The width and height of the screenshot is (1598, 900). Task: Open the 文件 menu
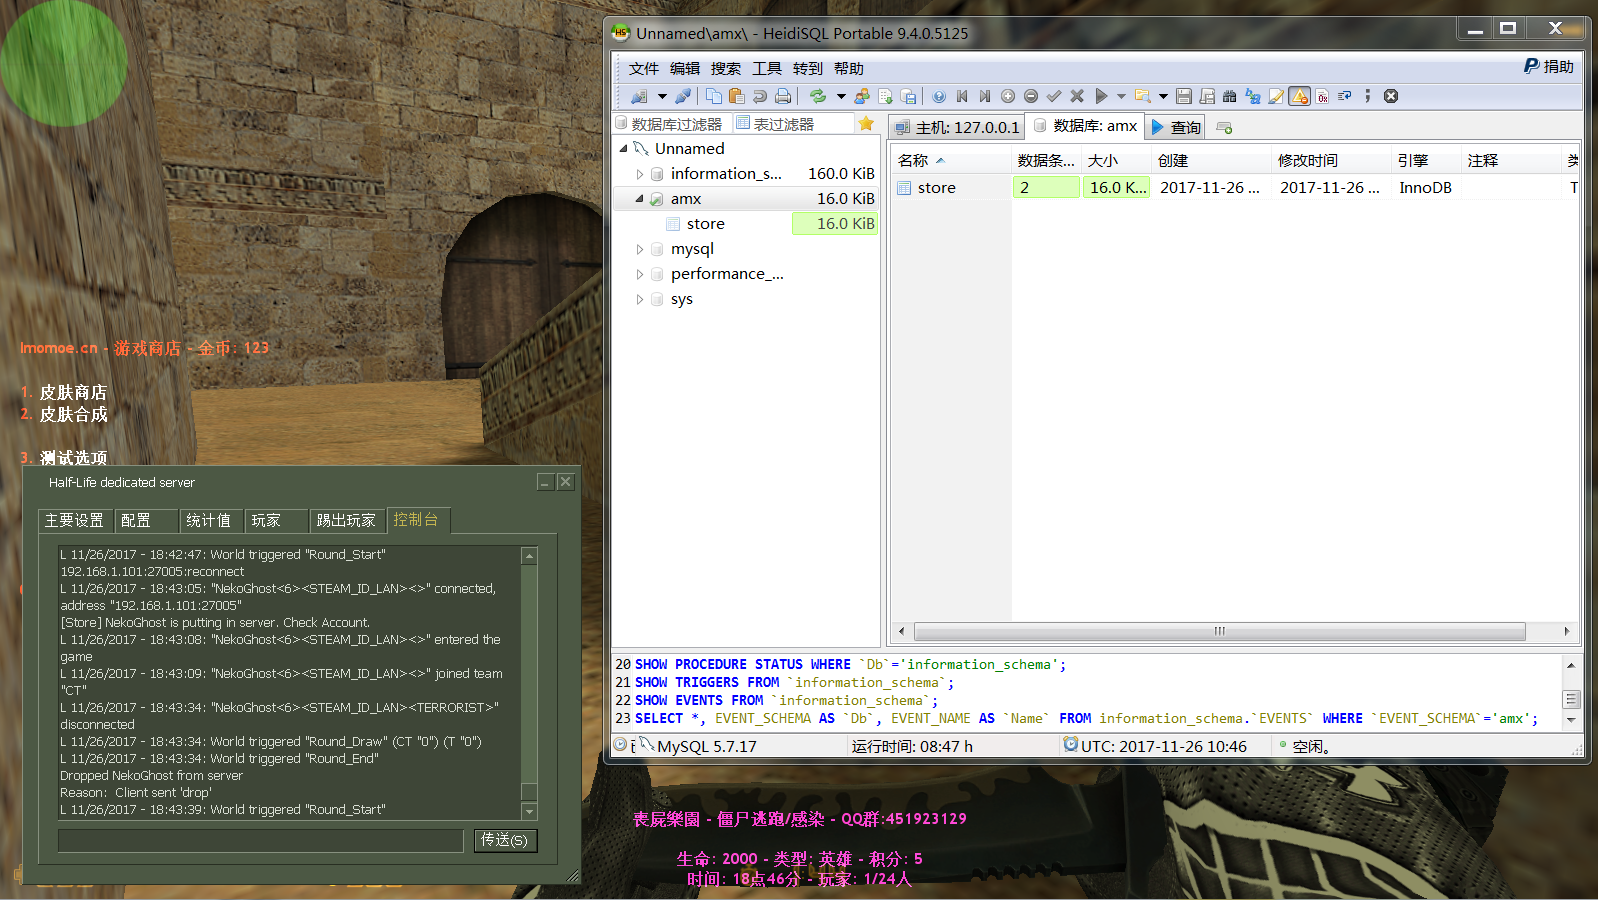(x=644, y=68)
